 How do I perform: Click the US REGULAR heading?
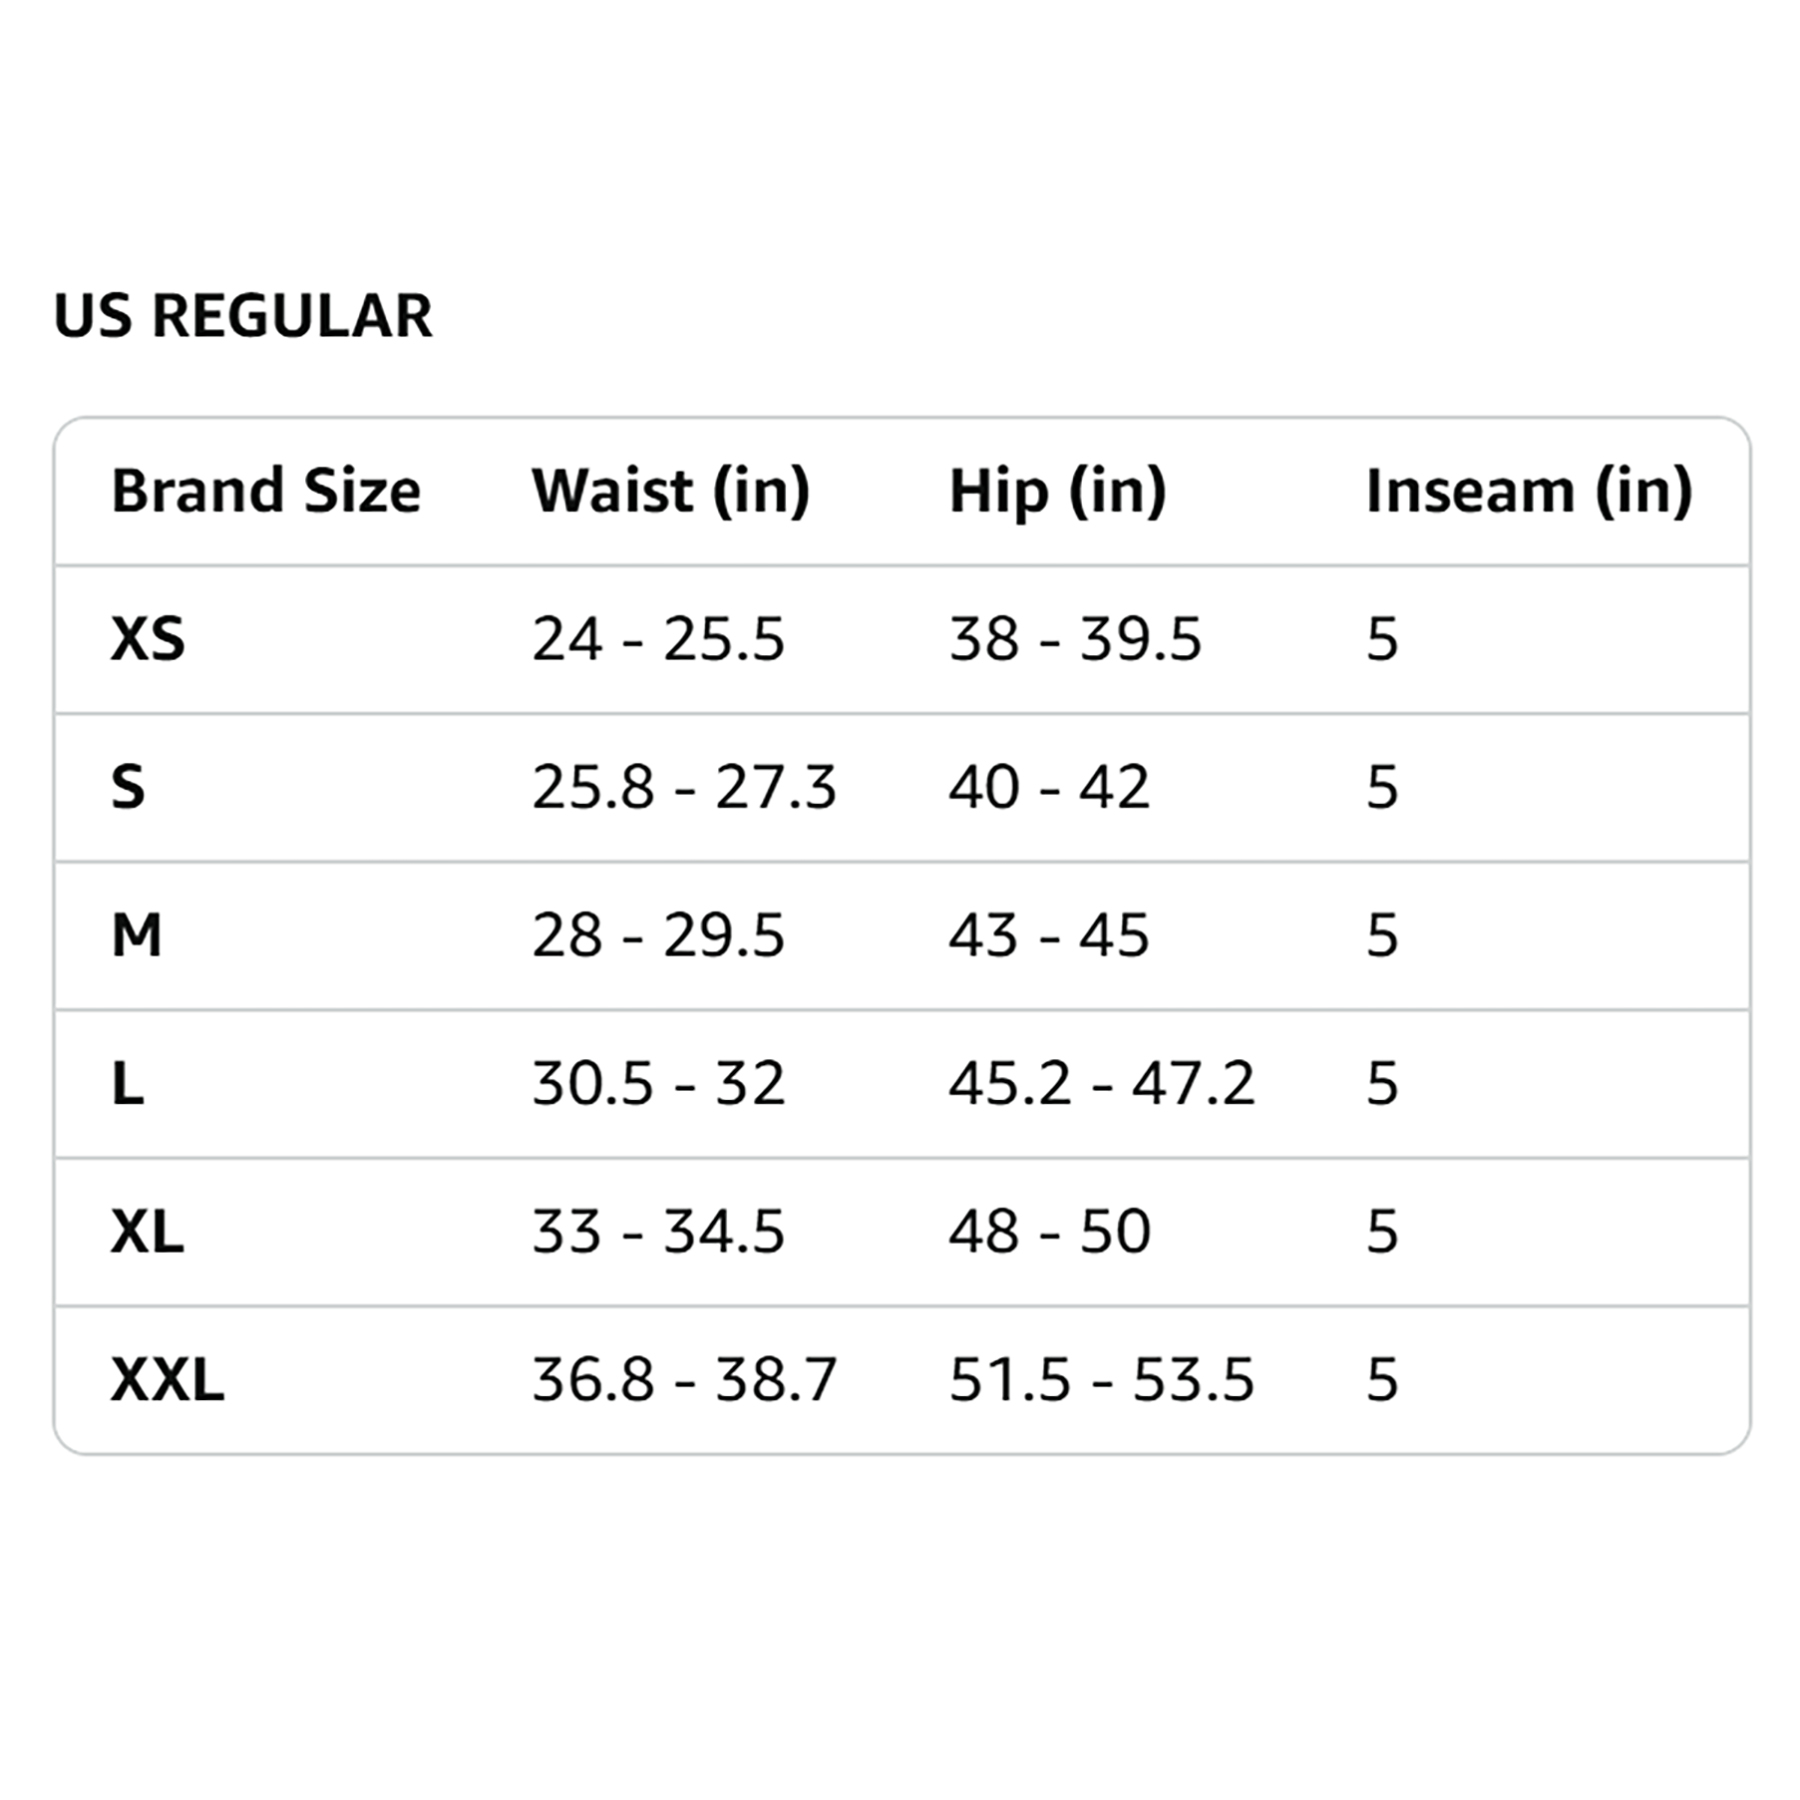click(x=243, y=316)
